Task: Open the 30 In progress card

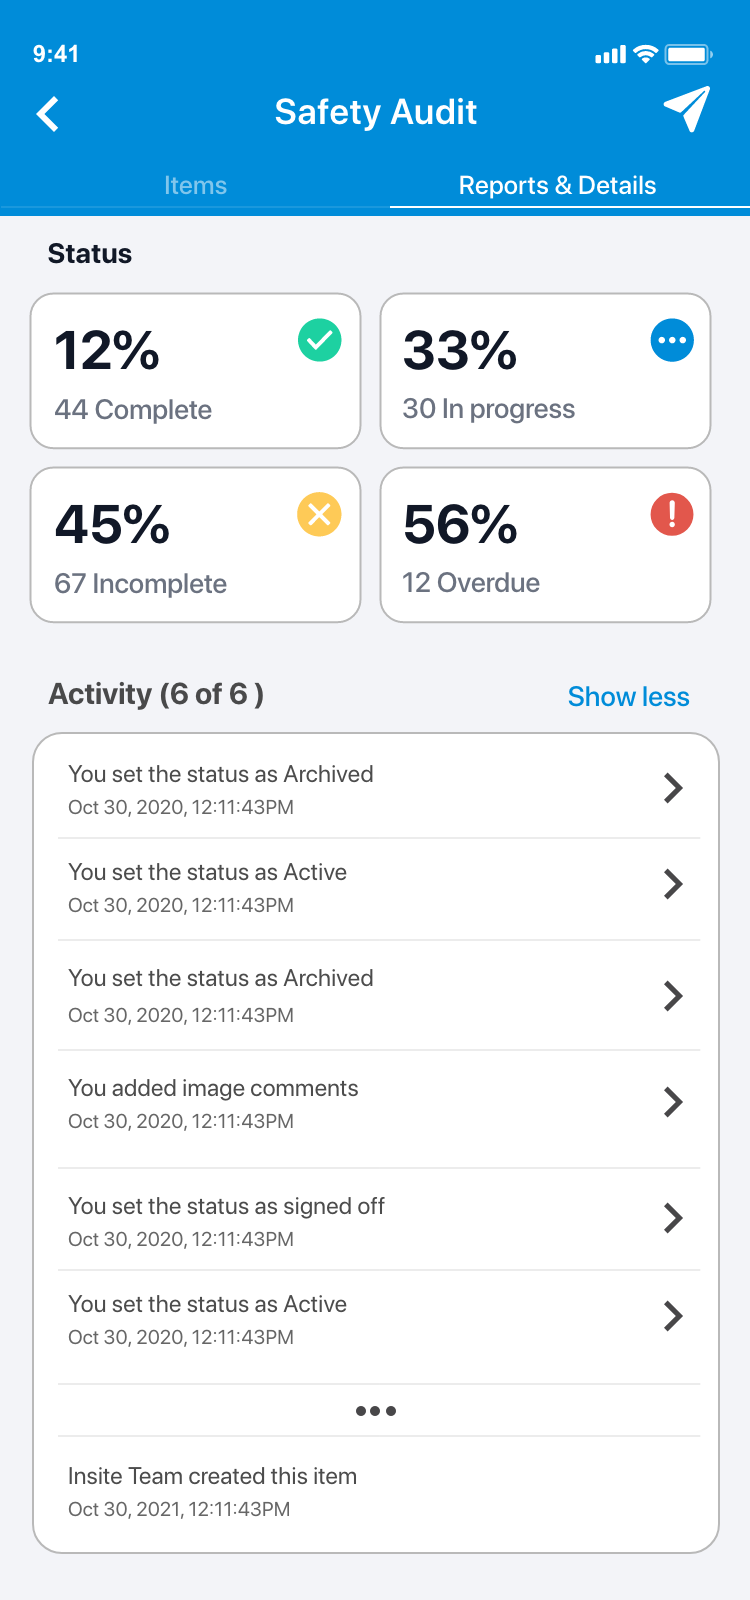Action: coord(545,371)
